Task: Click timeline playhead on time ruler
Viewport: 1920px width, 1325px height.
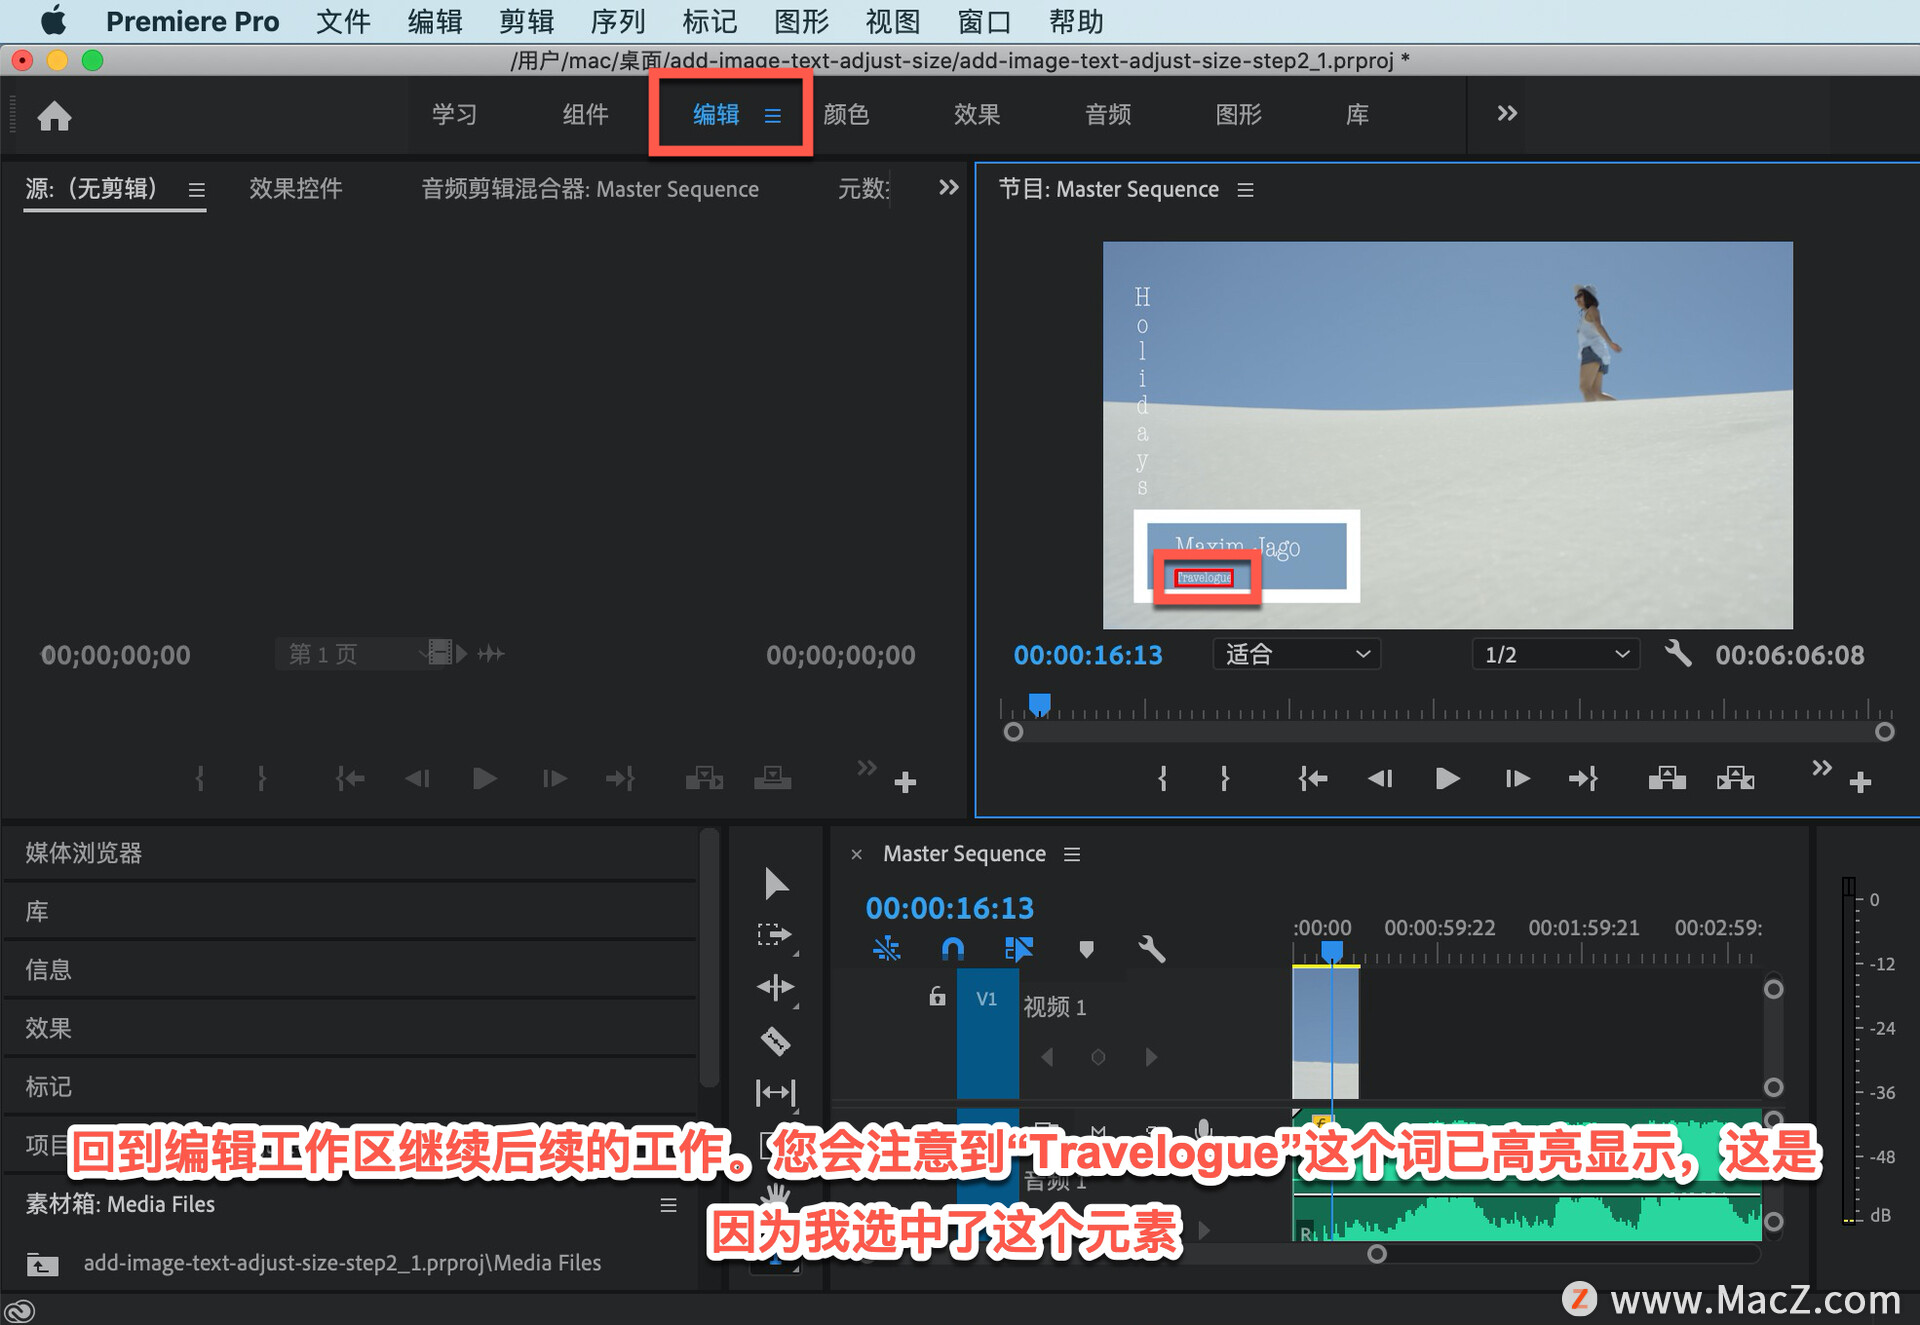Action: [1332, 951]
